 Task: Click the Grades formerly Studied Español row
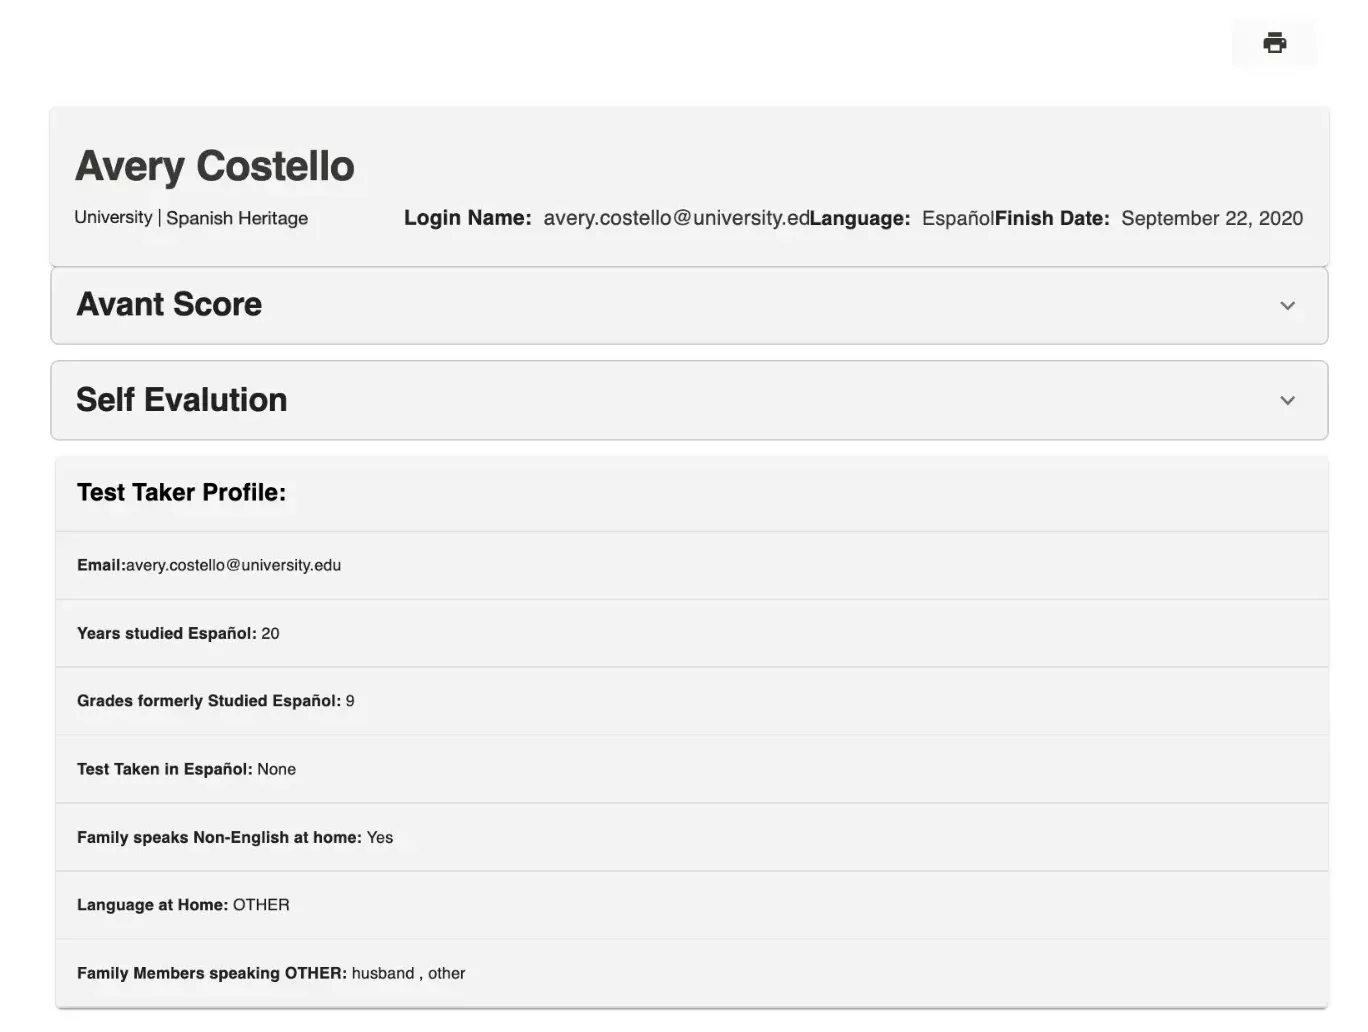(215, 700)
